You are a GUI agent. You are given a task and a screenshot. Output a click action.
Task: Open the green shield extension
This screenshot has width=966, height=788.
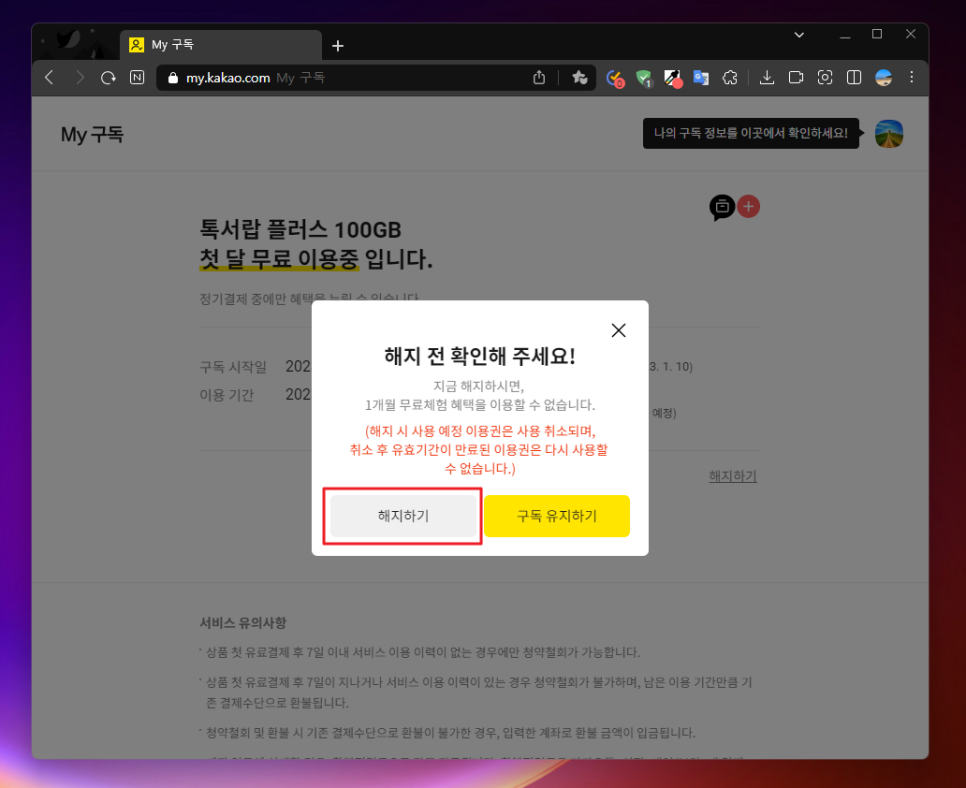pos(644,78)
